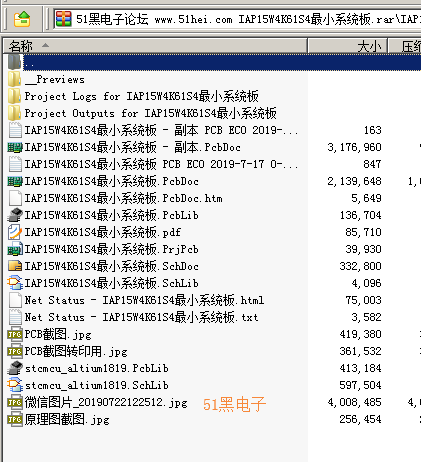Click the up-one-level folder icon
This screenshot has height=462, width=421.
point(22,19)
